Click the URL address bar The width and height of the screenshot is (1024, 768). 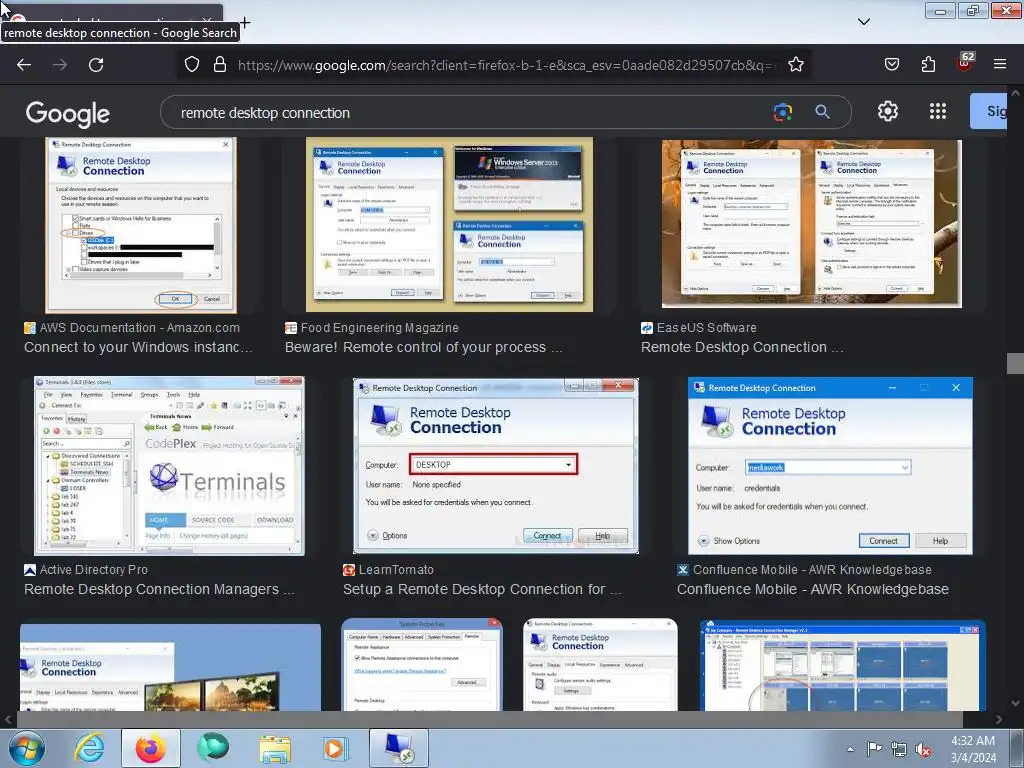[506, 65]
